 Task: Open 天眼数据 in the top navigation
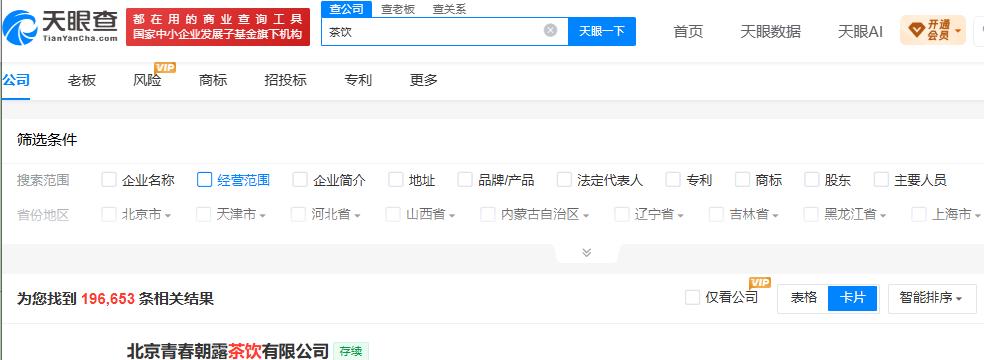770,31
